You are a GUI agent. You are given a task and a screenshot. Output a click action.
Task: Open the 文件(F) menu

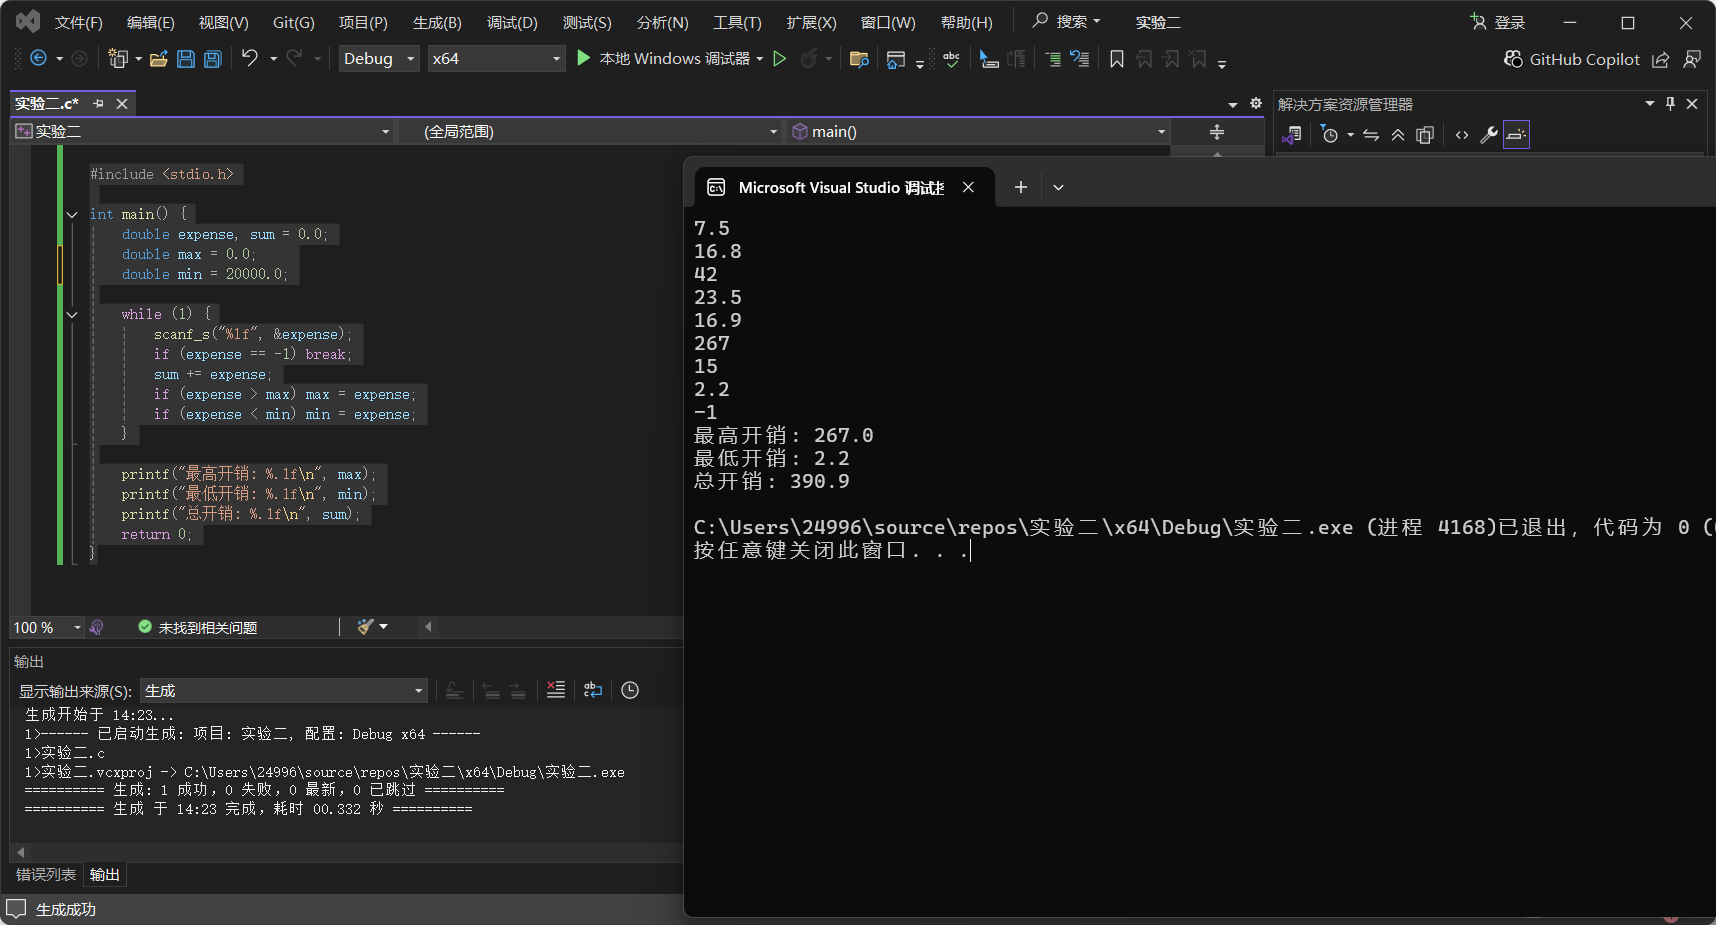point(79,22)
